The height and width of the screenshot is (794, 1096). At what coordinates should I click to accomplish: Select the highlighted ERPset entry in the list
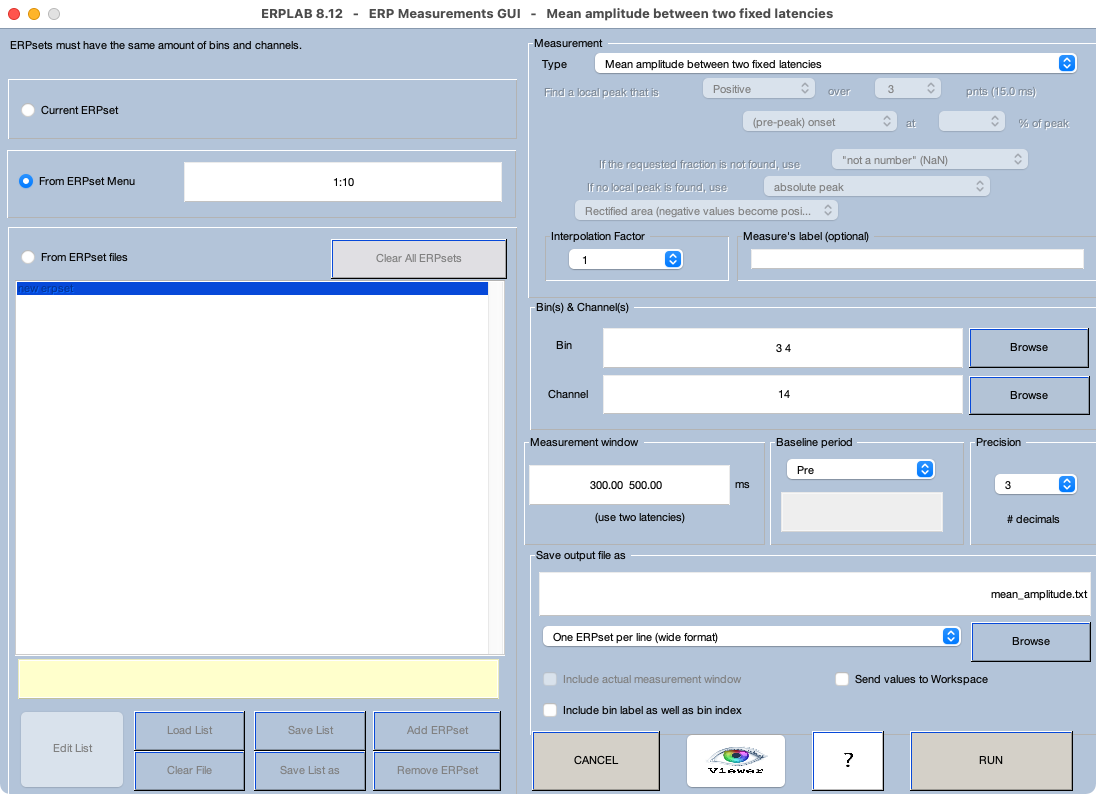[252, 288]
